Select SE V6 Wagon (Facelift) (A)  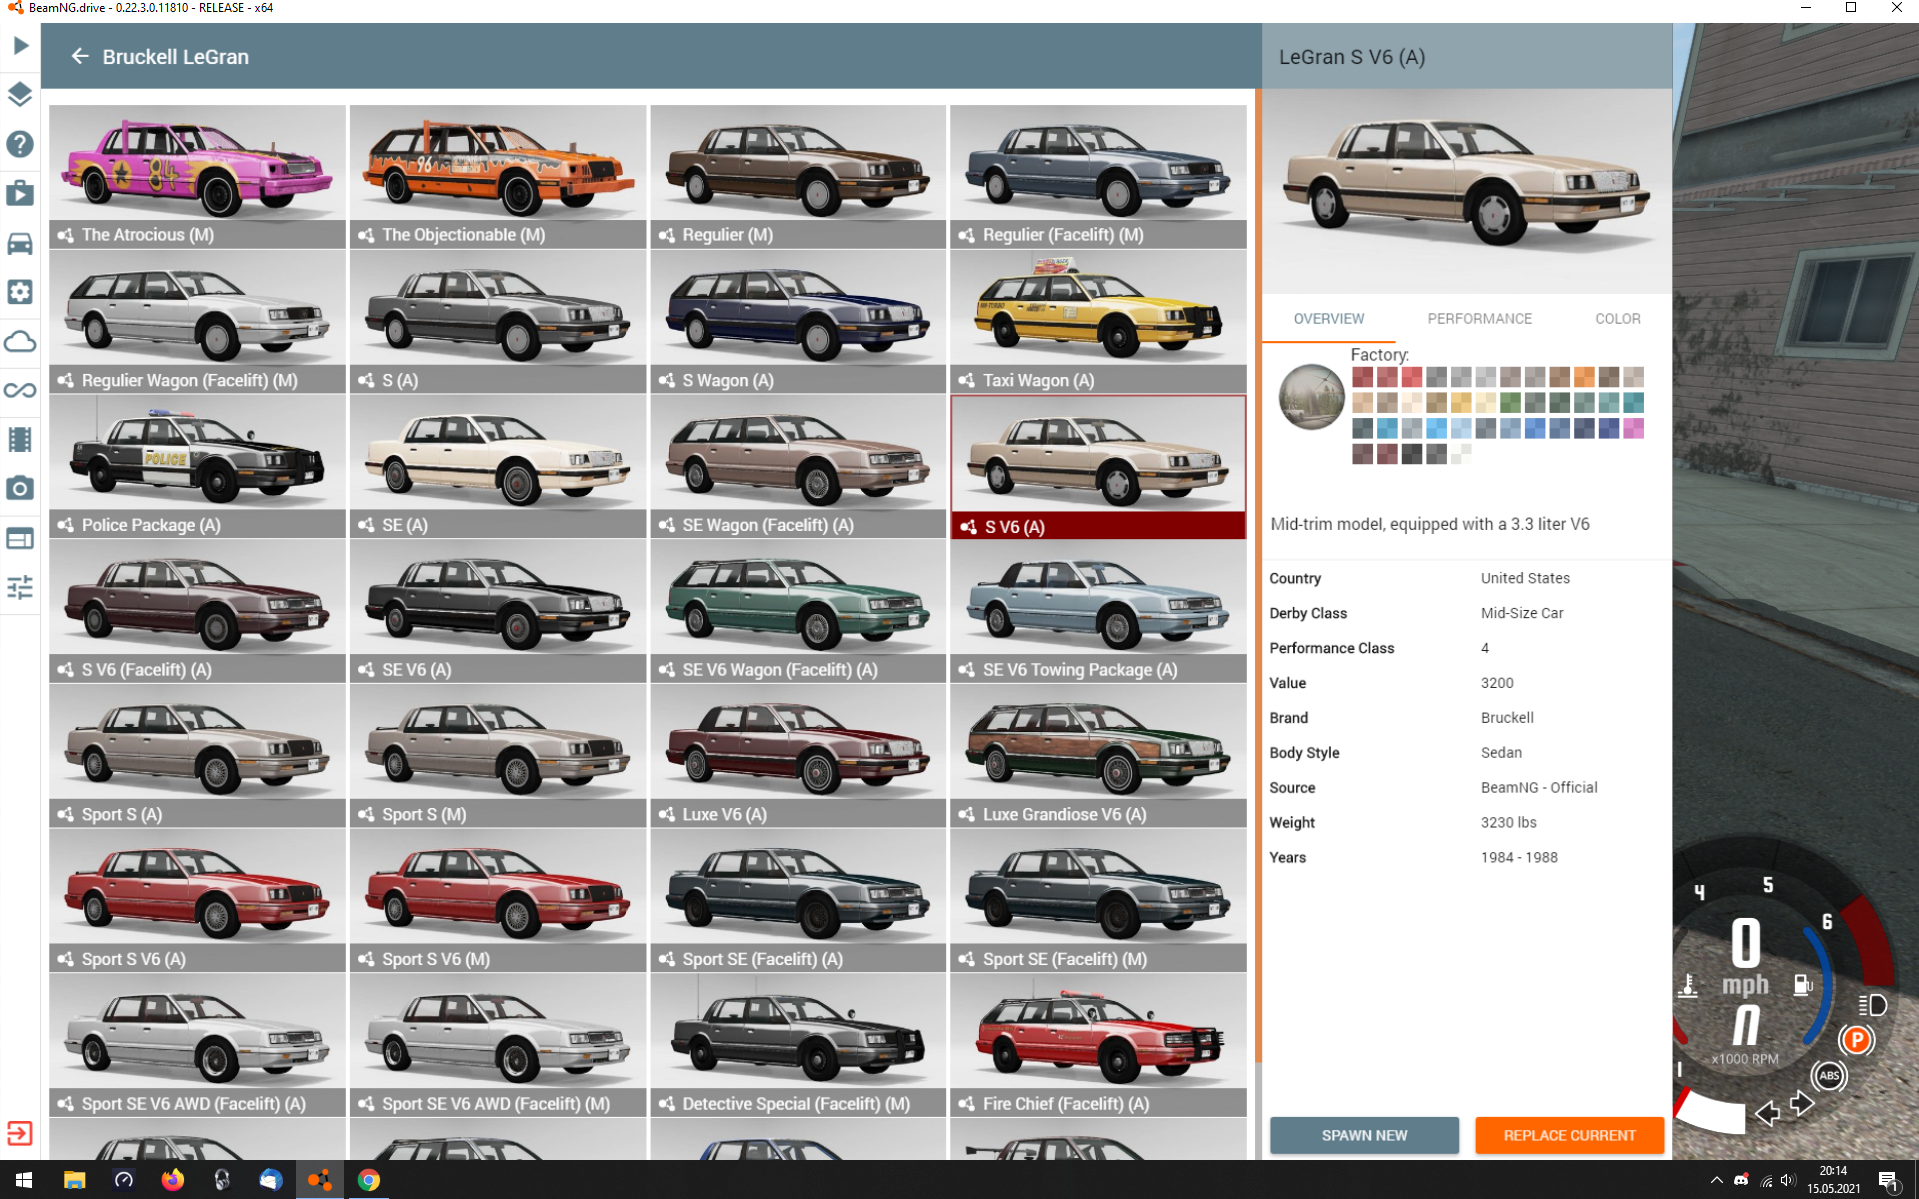point(798,611)
